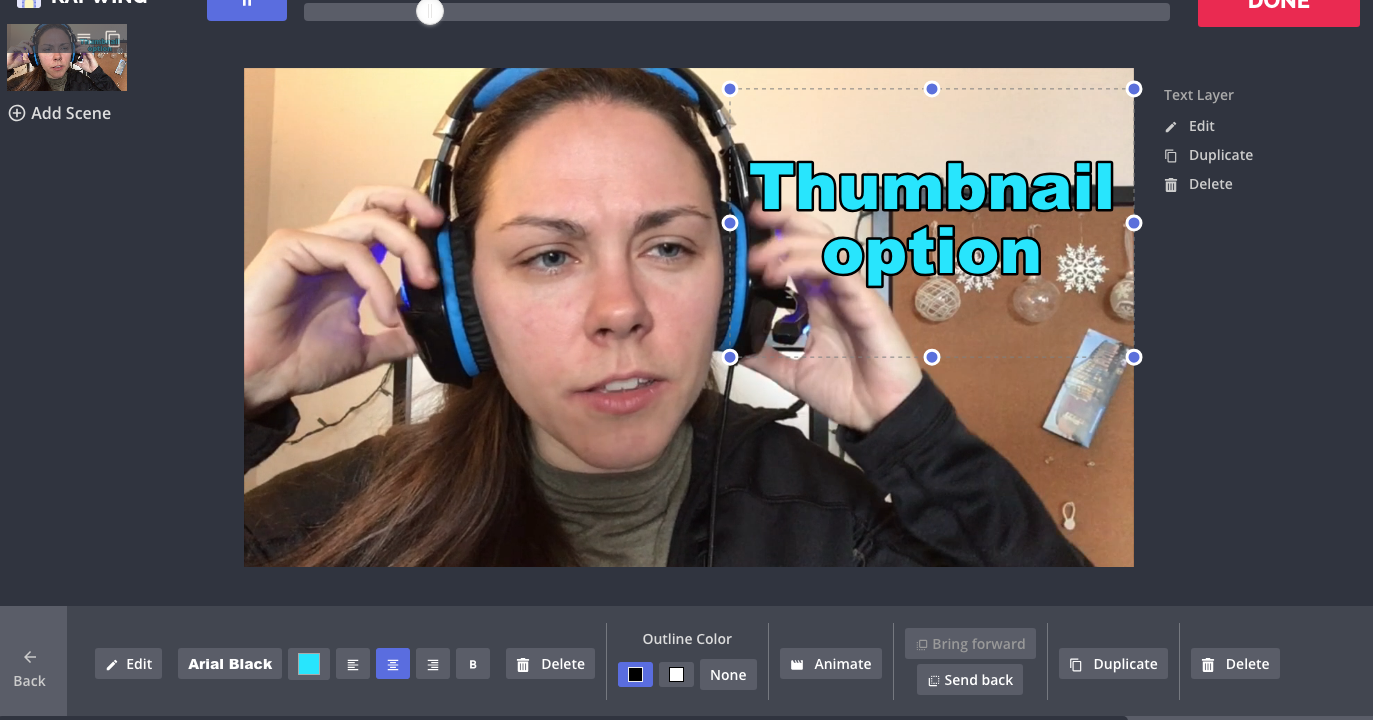
Task: Click the timeline slider handle
Action: [x=430, y=12]
